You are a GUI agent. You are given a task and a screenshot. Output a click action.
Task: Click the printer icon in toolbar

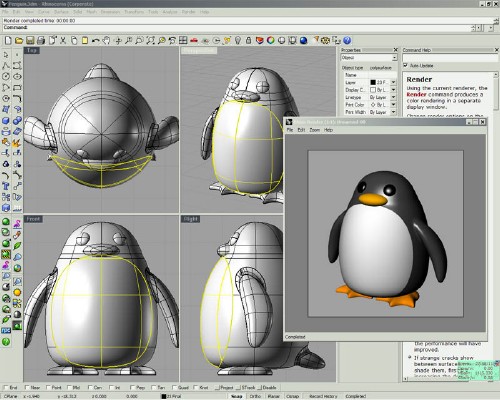(41, 41)
